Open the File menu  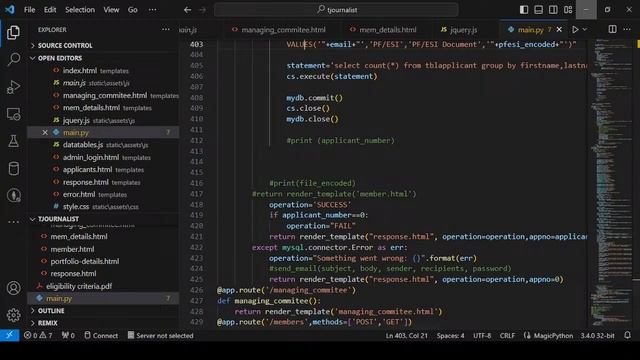29,10
